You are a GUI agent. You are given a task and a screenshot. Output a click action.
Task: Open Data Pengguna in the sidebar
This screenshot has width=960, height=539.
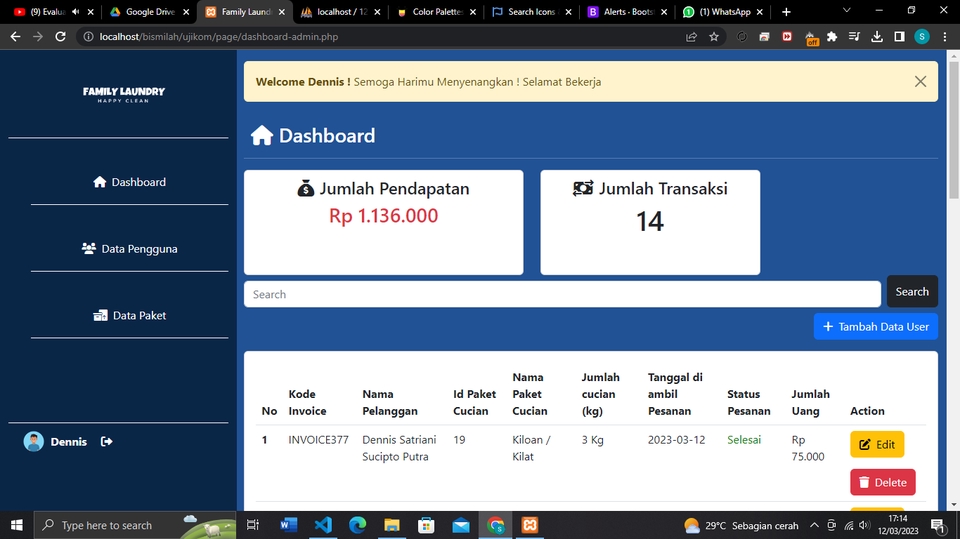[129, 249]
